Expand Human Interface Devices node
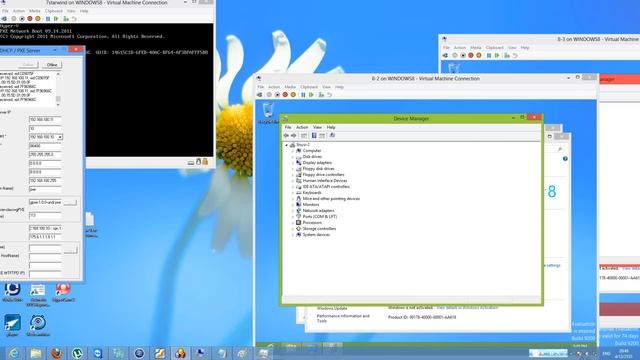Viewport: 640px width, 360px height. (x=293, y=181)
